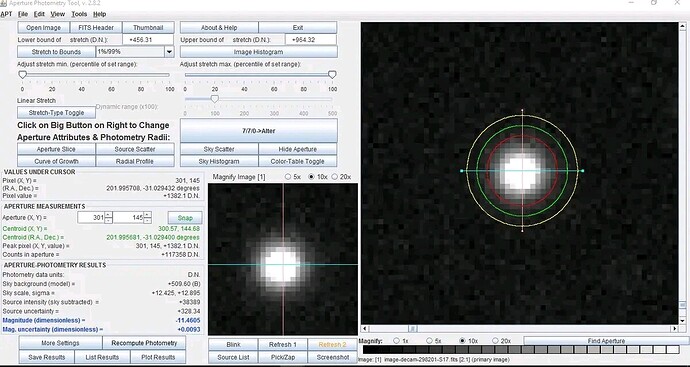Screen dimensions: 690x367
Task: Click into the Aperture X field showing 301
Action: (91, 217)
